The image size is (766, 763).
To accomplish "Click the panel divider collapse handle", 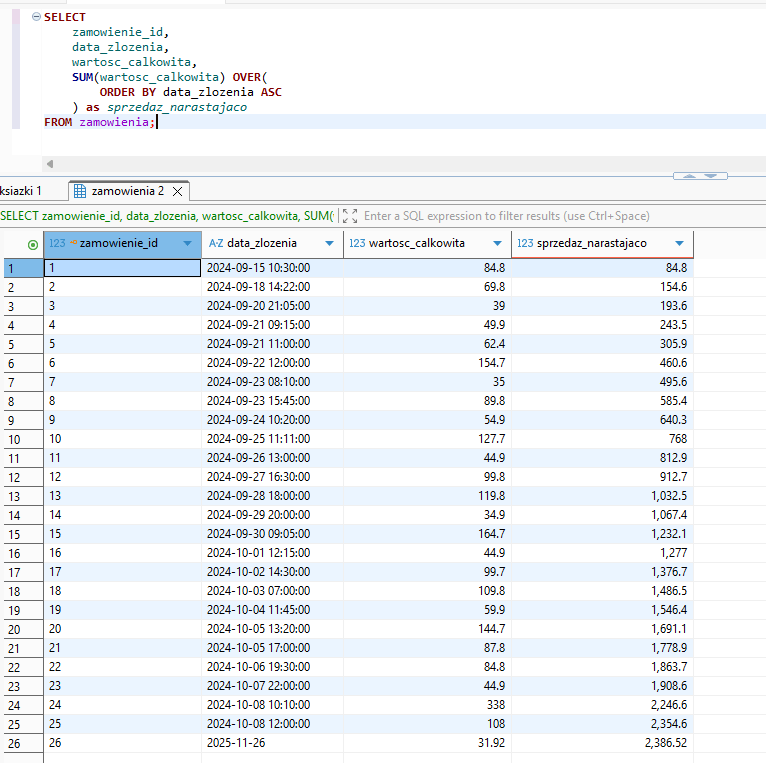I will tap(700, 176).
